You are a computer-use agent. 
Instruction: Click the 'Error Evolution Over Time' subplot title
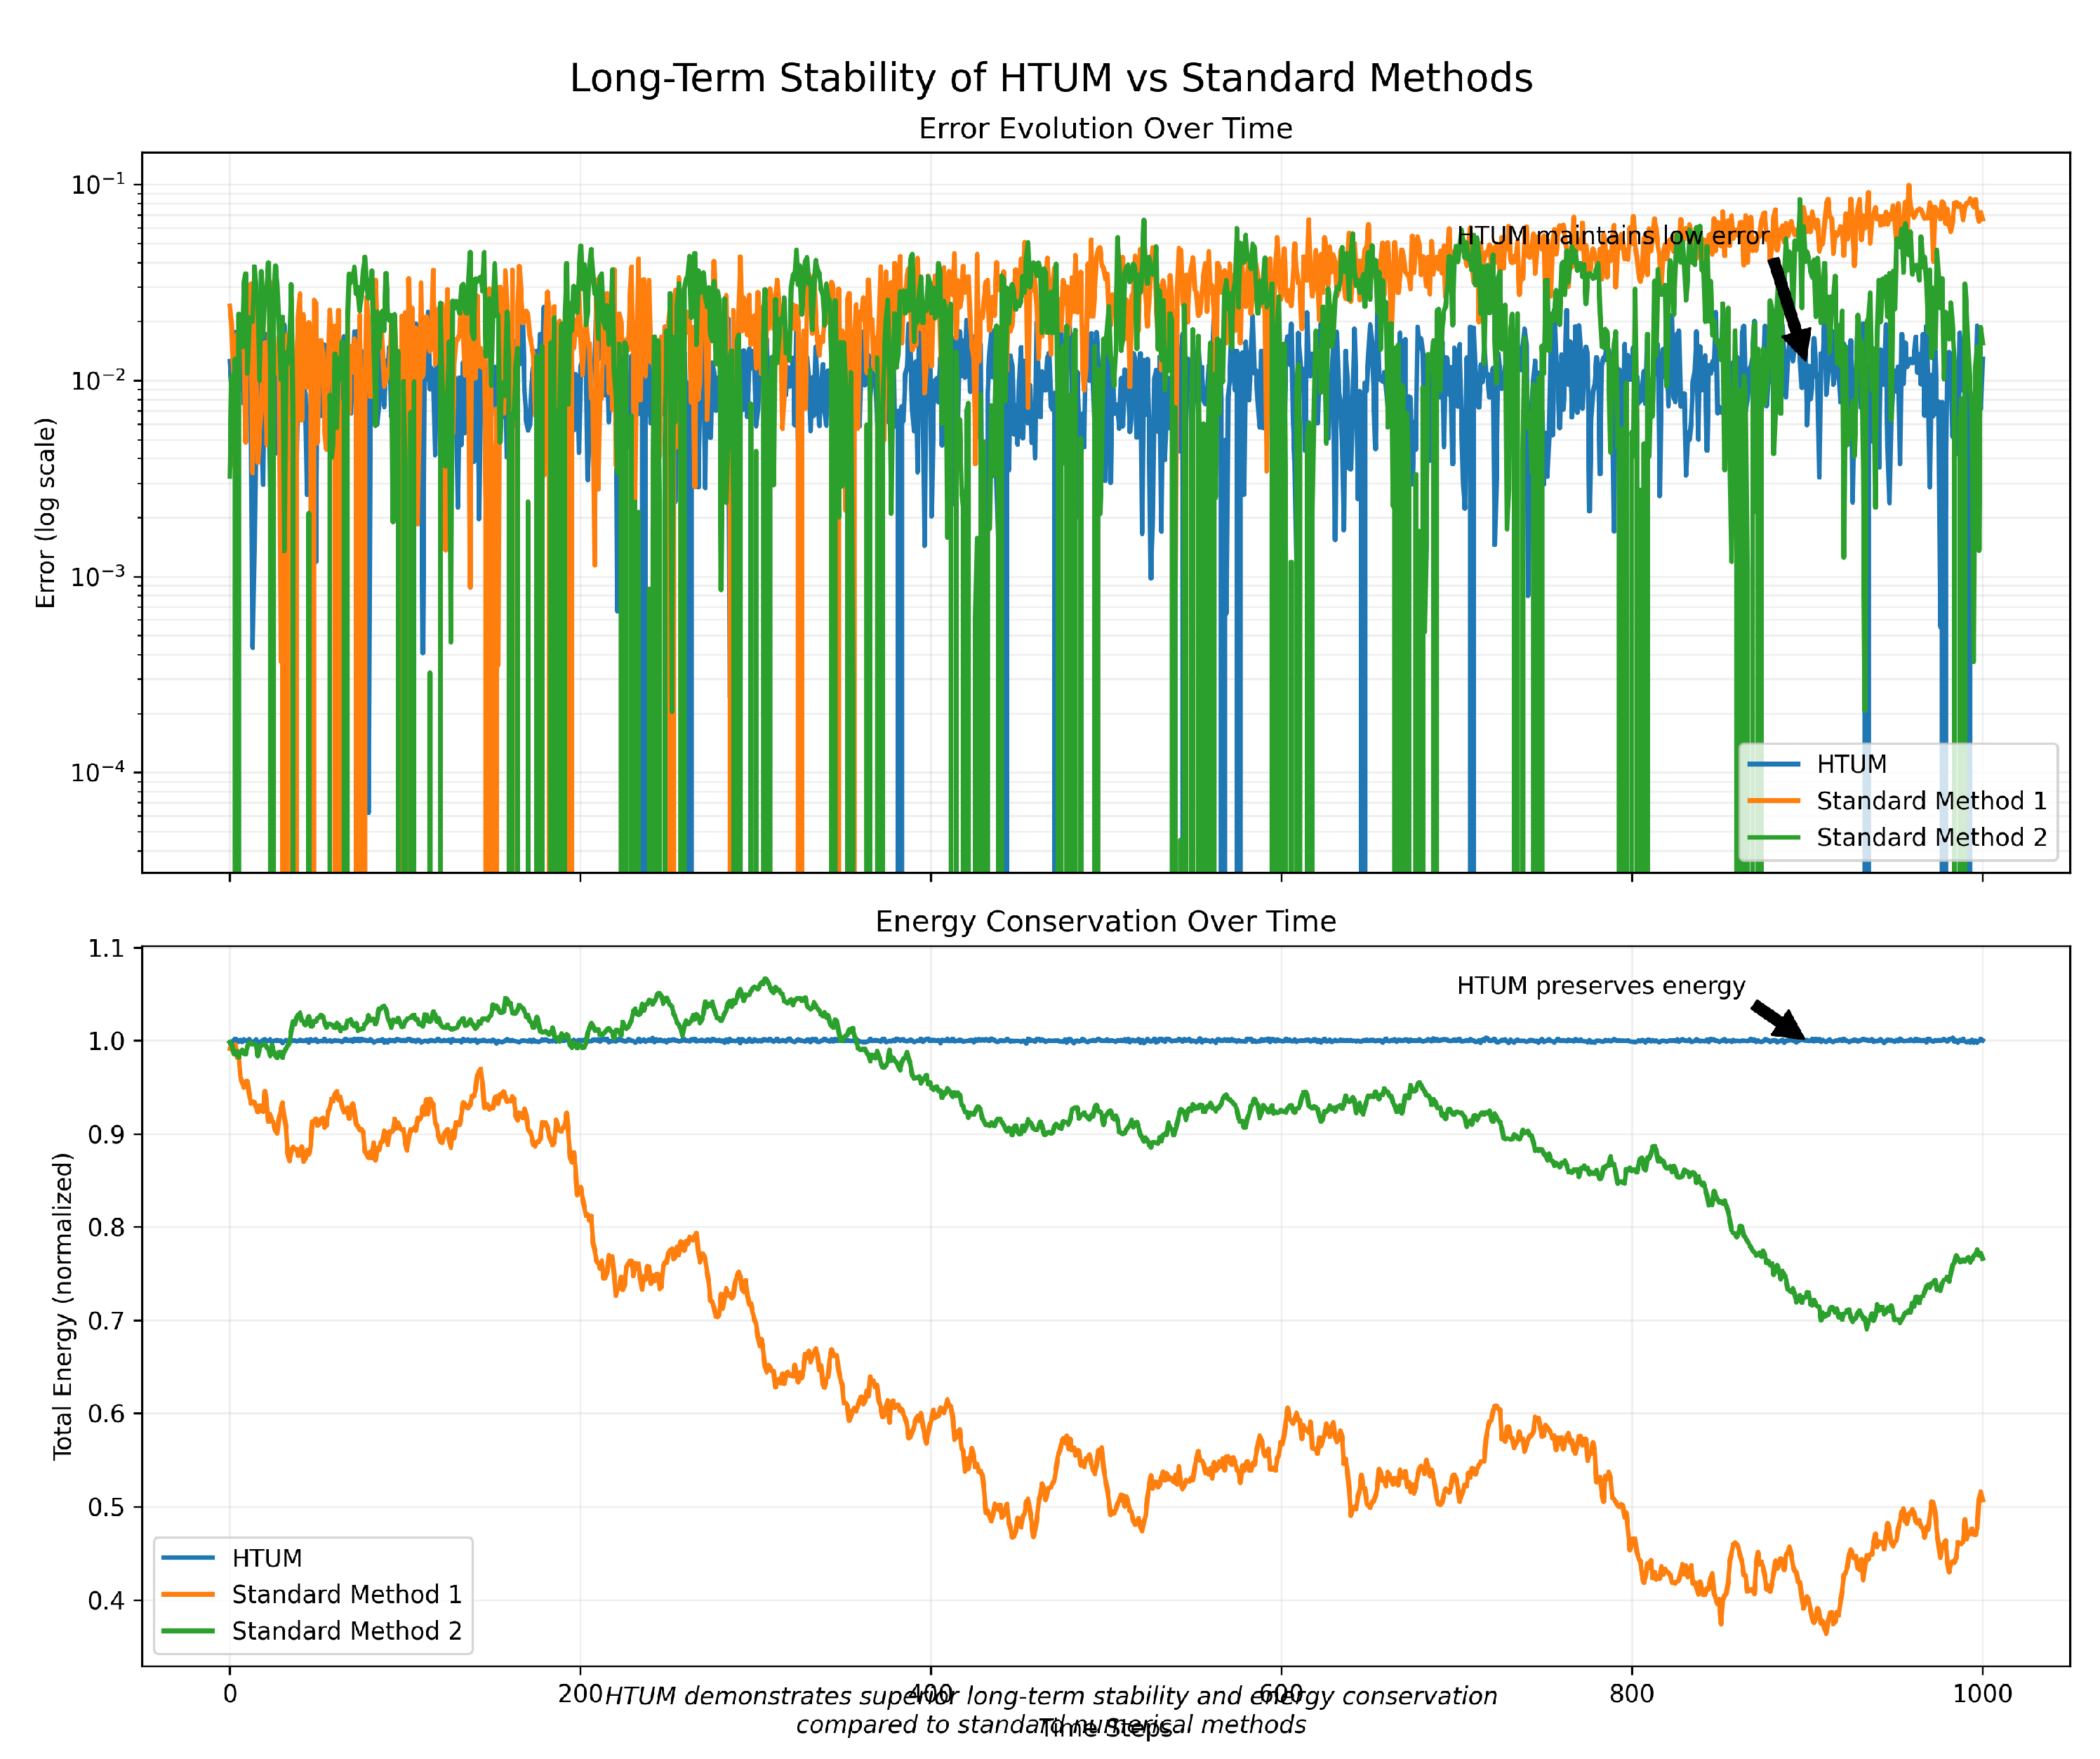point(1105,129)
